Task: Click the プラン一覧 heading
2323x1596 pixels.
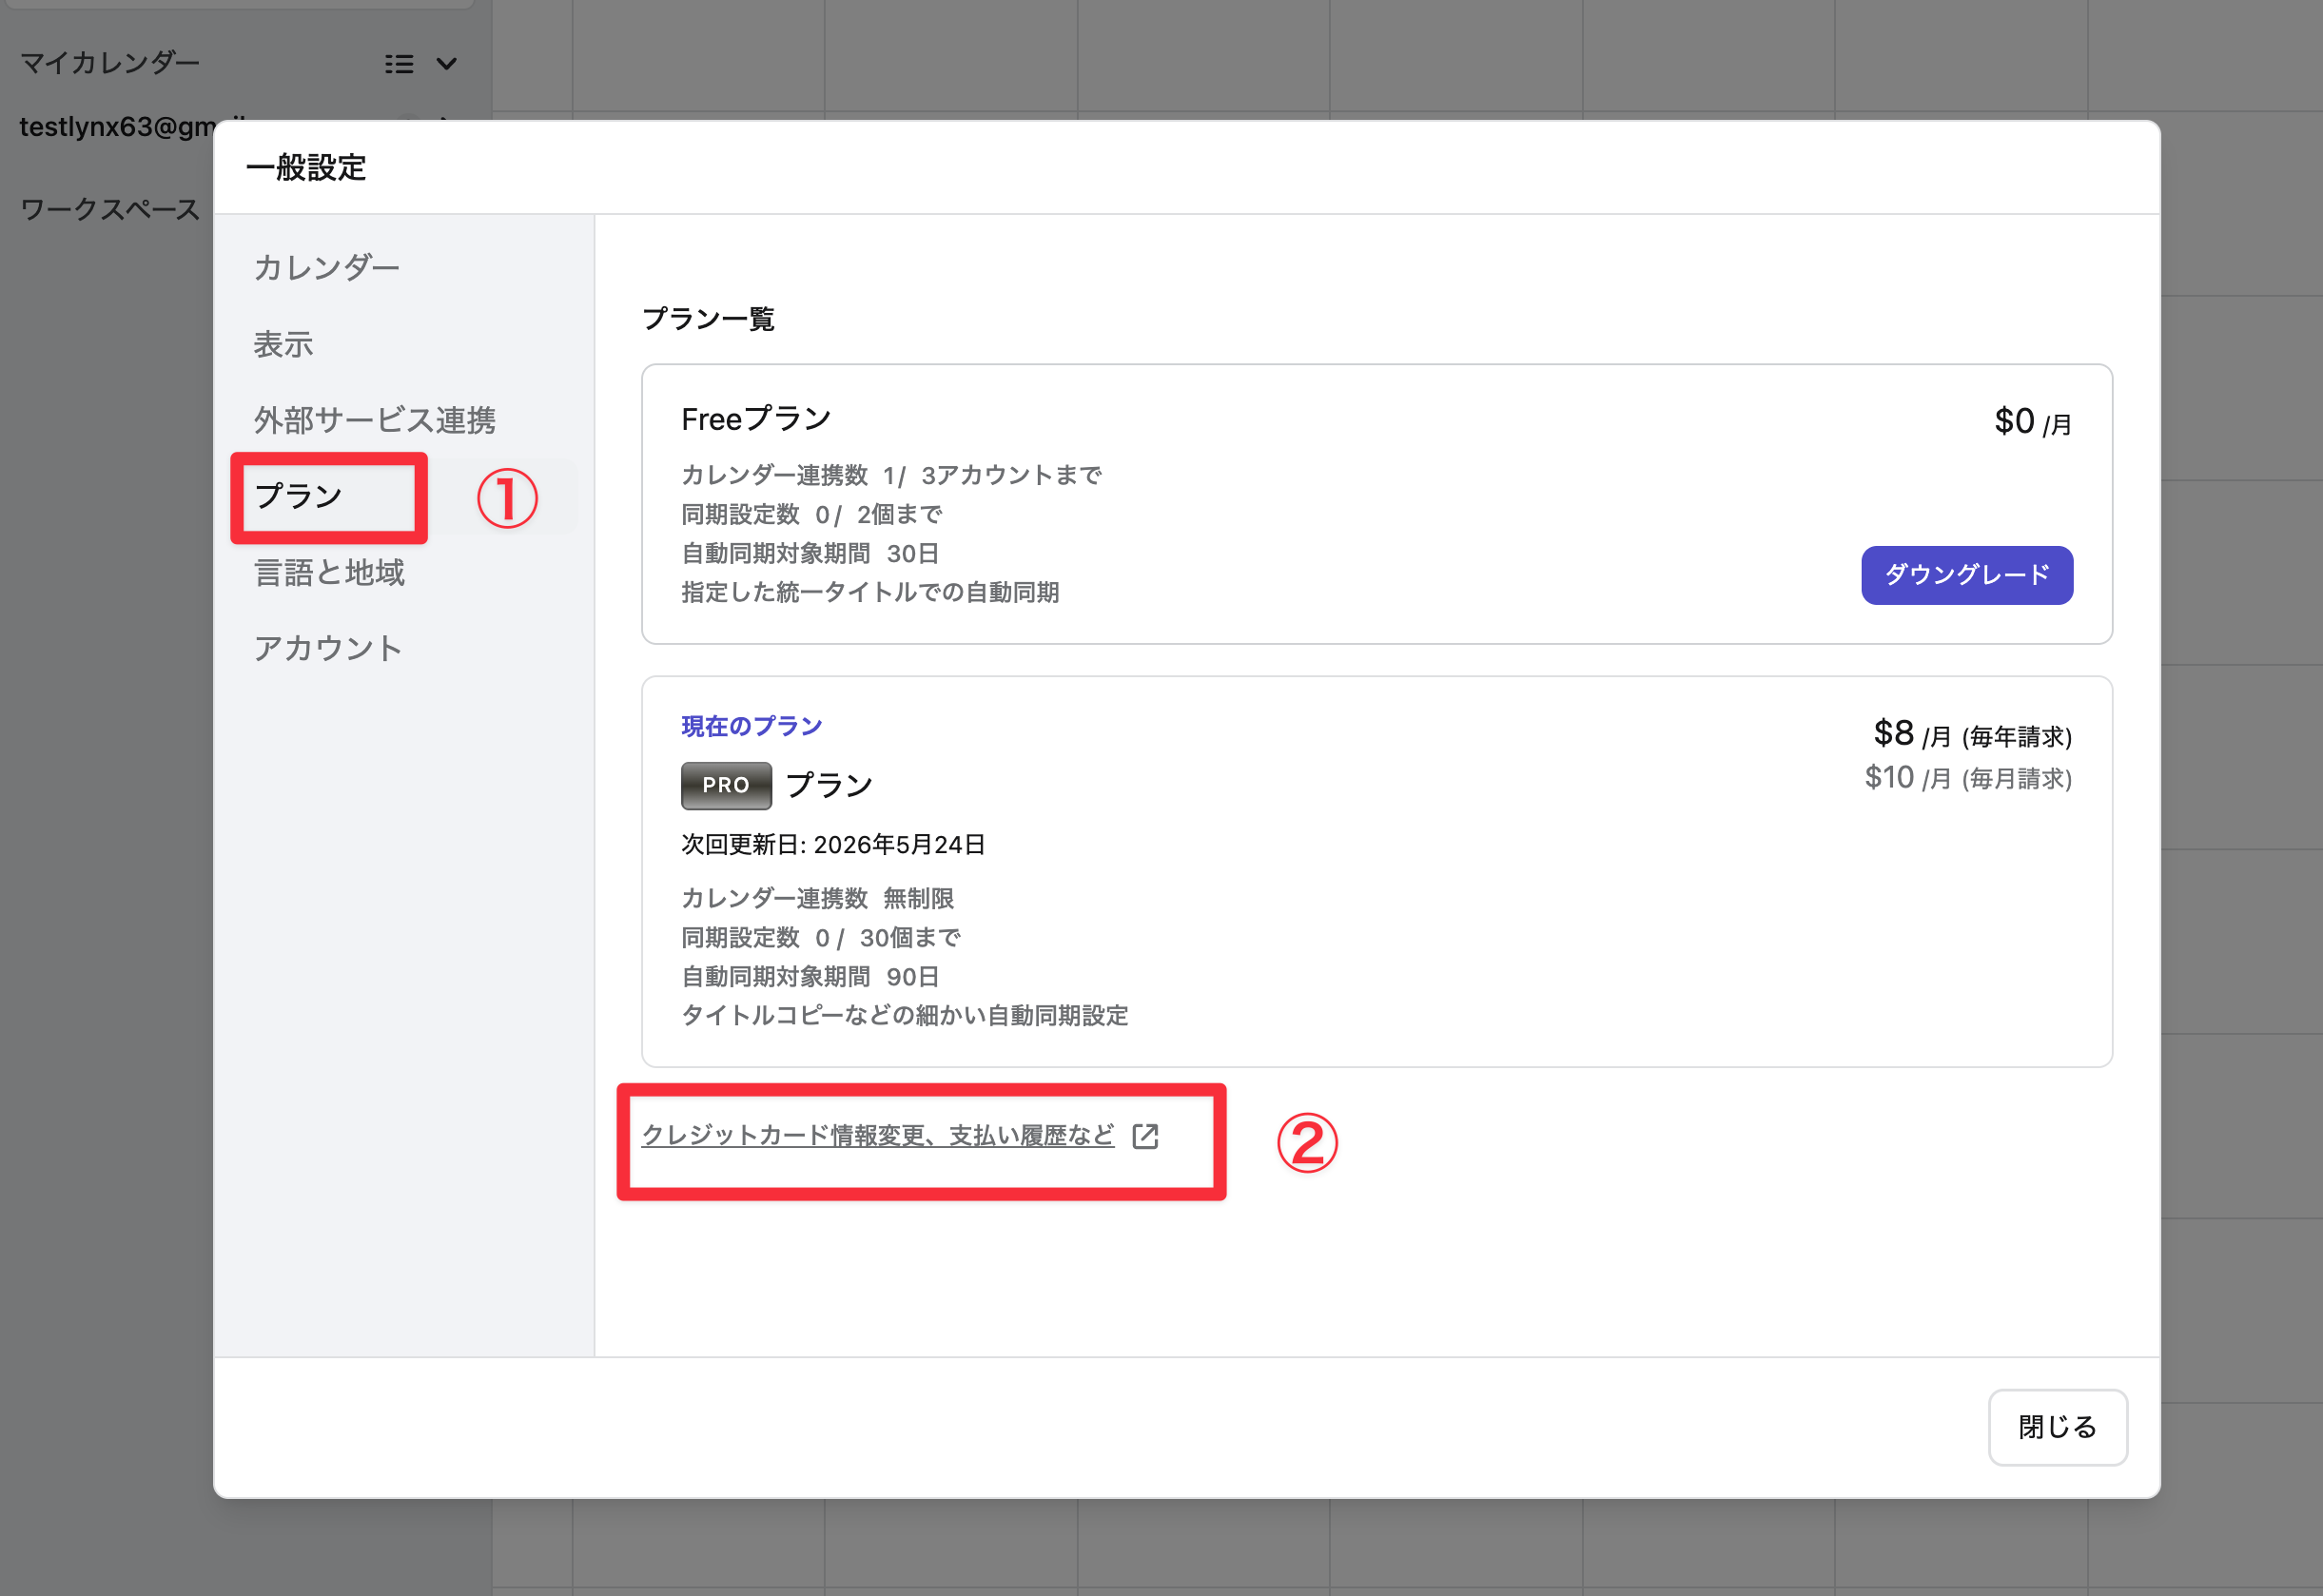Action: [x=708, y=319]
